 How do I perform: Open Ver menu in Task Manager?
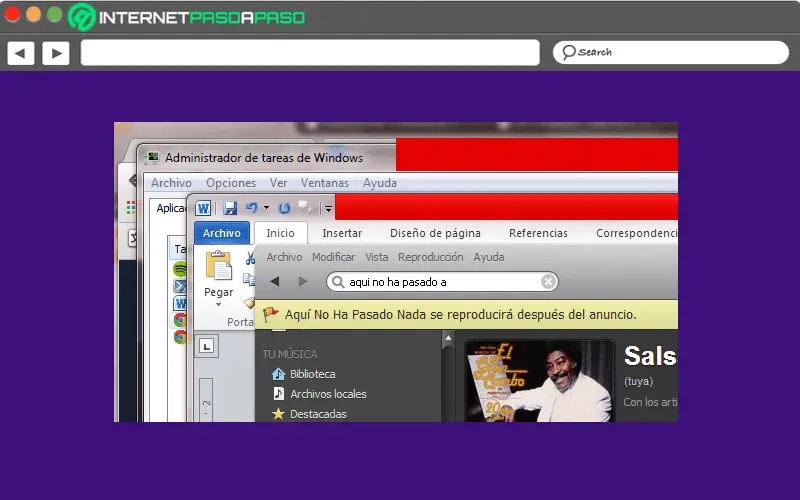tap(278, 183)
